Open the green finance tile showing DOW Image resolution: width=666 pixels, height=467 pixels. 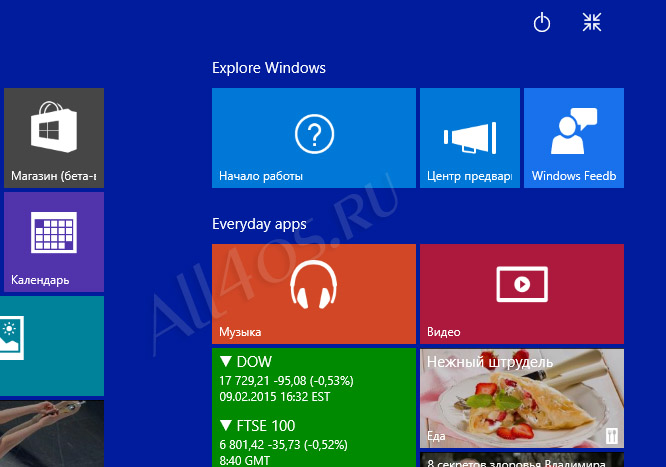(x=314, y=408)
